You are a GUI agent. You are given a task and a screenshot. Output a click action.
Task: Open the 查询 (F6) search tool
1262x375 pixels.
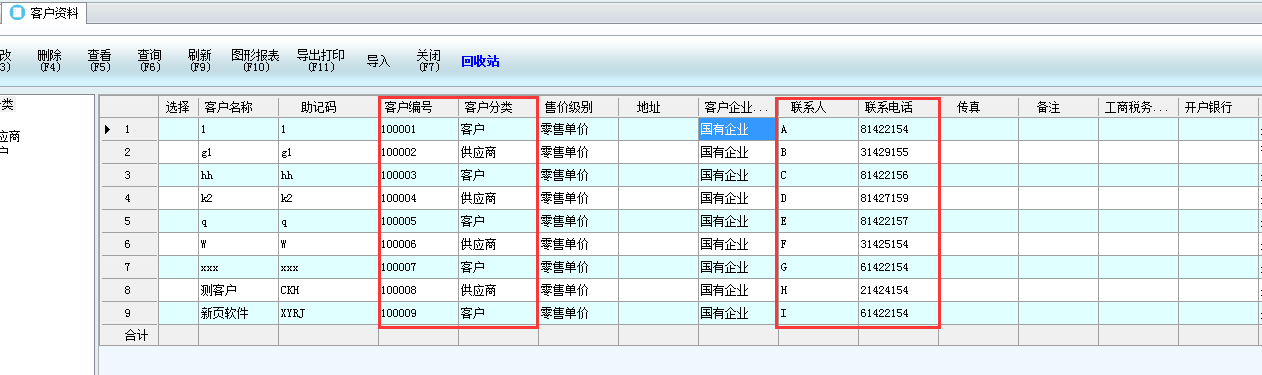pos(149,61)
